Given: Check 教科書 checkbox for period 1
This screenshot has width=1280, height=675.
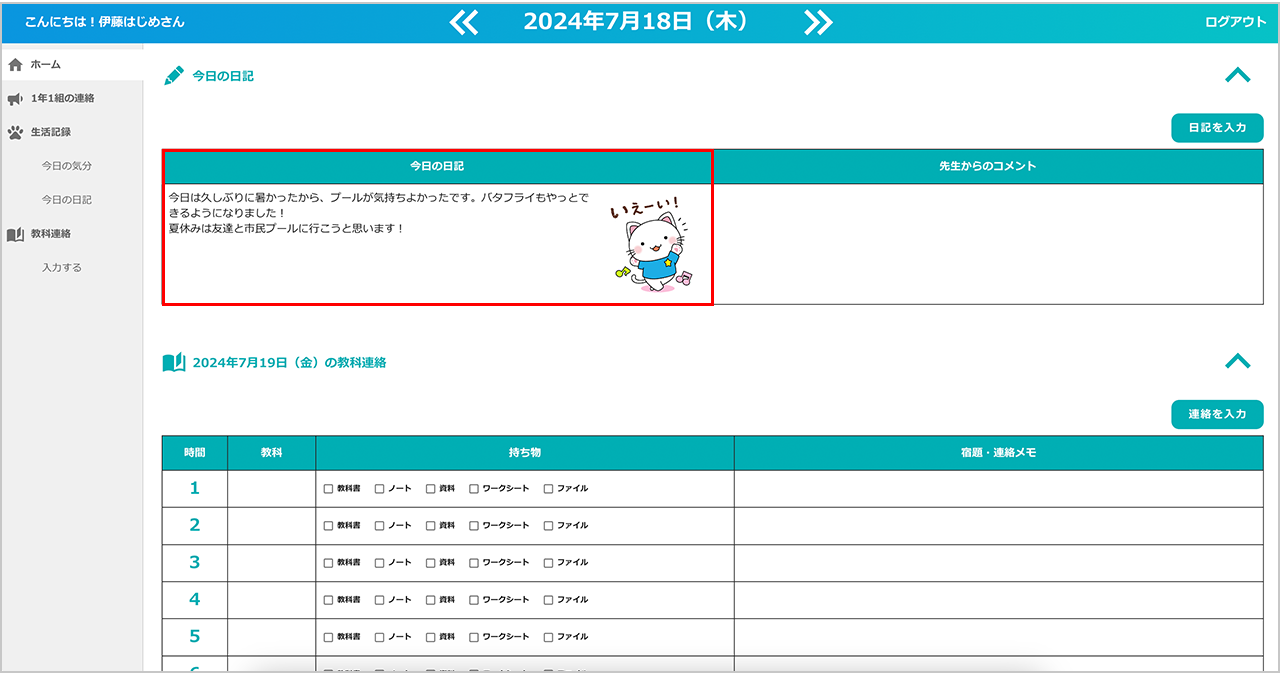Looking at the screenshot, I should pyautogui.click(x=328, y=489).
